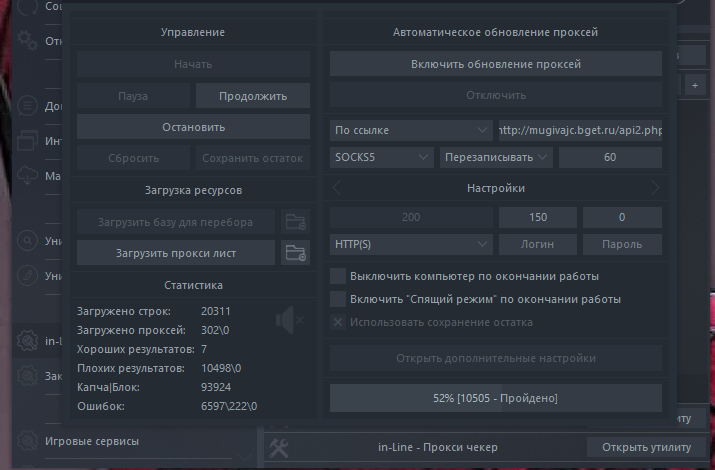Check Выключить компьютер по окончании работы

pyautogui.click(x=338, y=276)
